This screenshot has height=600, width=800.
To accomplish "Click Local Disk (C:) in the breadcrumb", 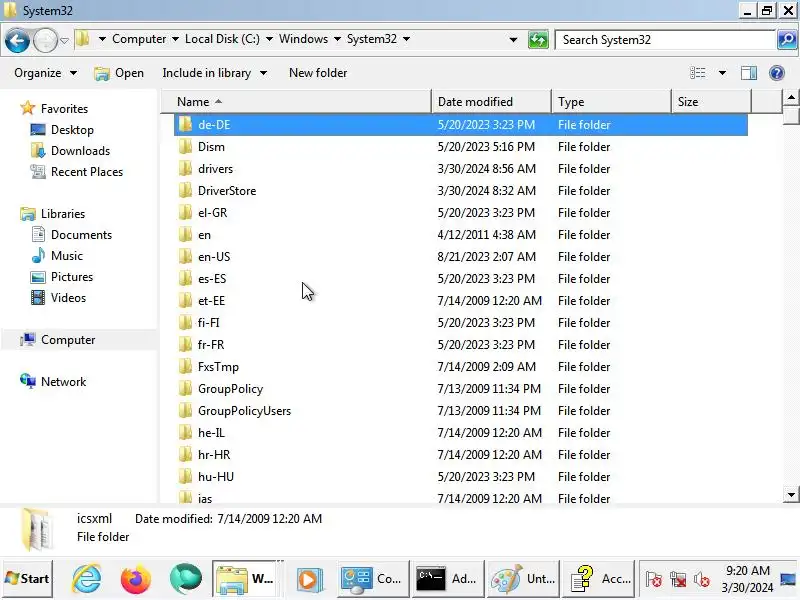I will point(222,39).
